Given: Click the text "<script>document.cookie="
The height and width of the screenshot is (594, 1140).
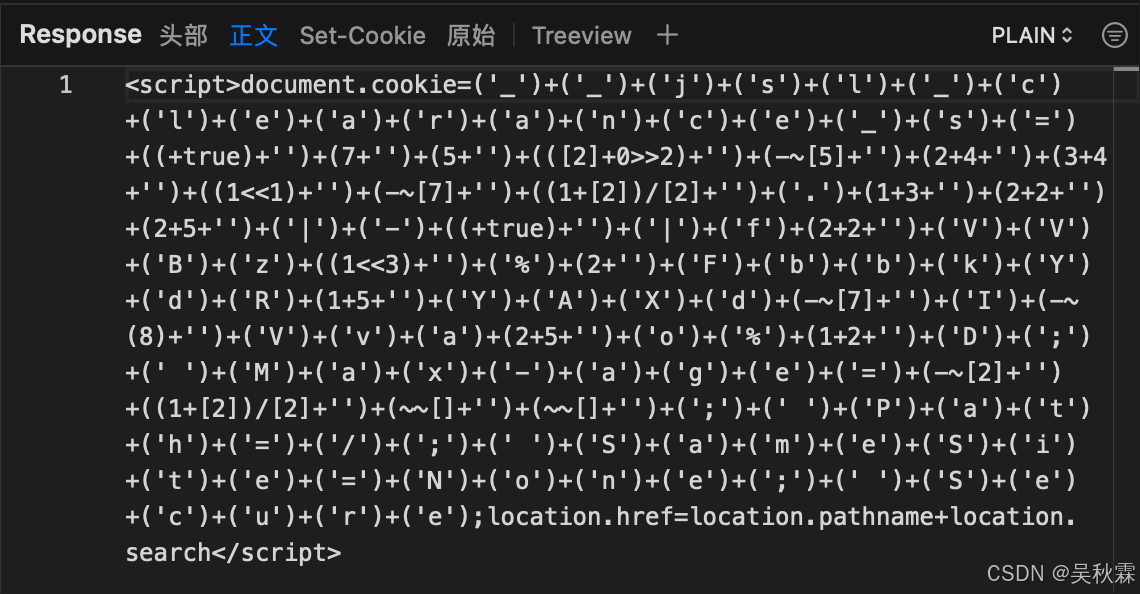Looking at the screenshot, I should [299, 85].
